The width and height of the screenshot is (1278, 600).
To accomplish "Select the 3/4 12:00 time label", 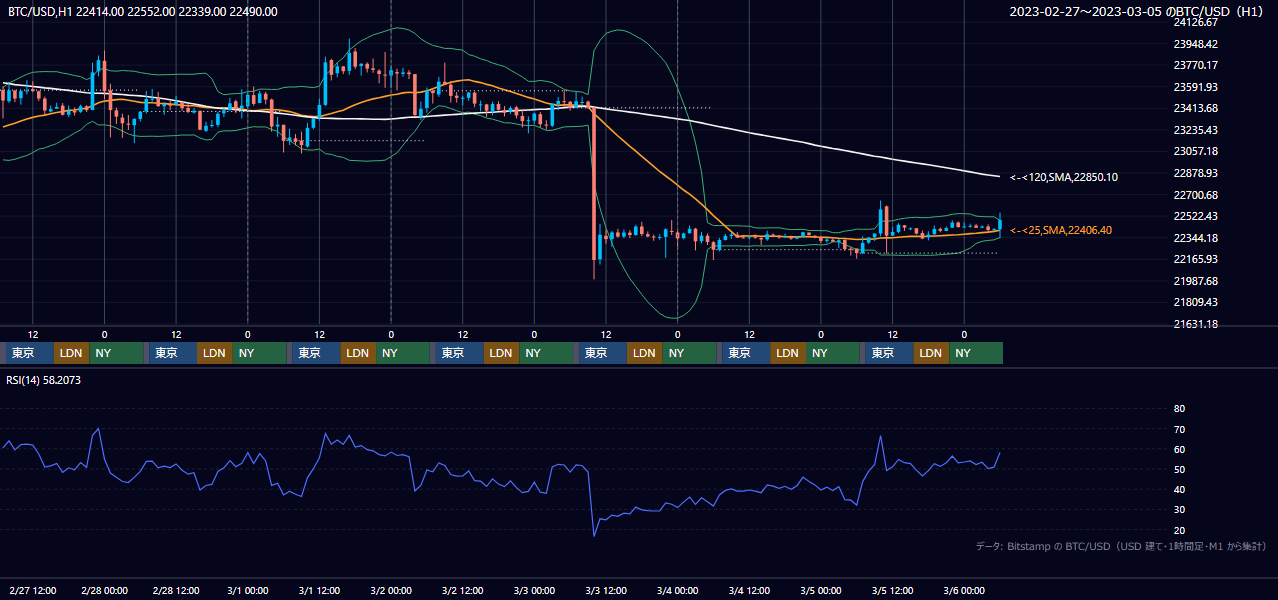I will [x=750, y=590].
